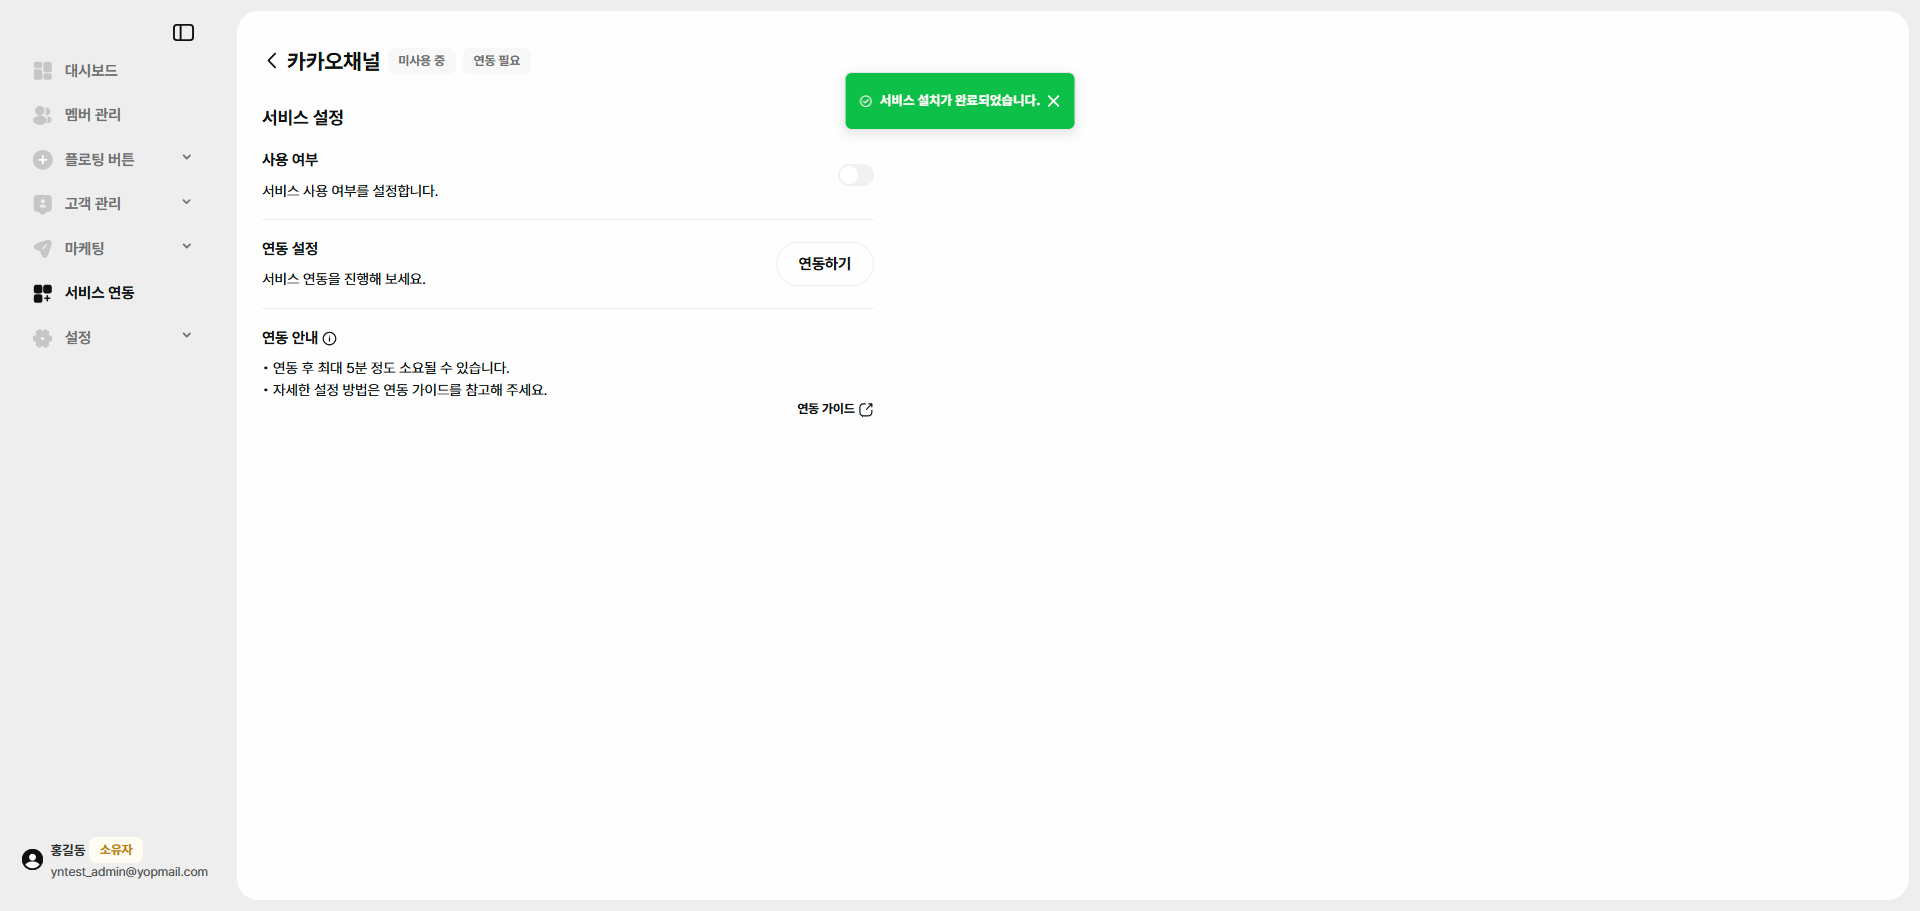
Task: Click the 서비스 연동 grid icon
Action: tap(42, 293)
